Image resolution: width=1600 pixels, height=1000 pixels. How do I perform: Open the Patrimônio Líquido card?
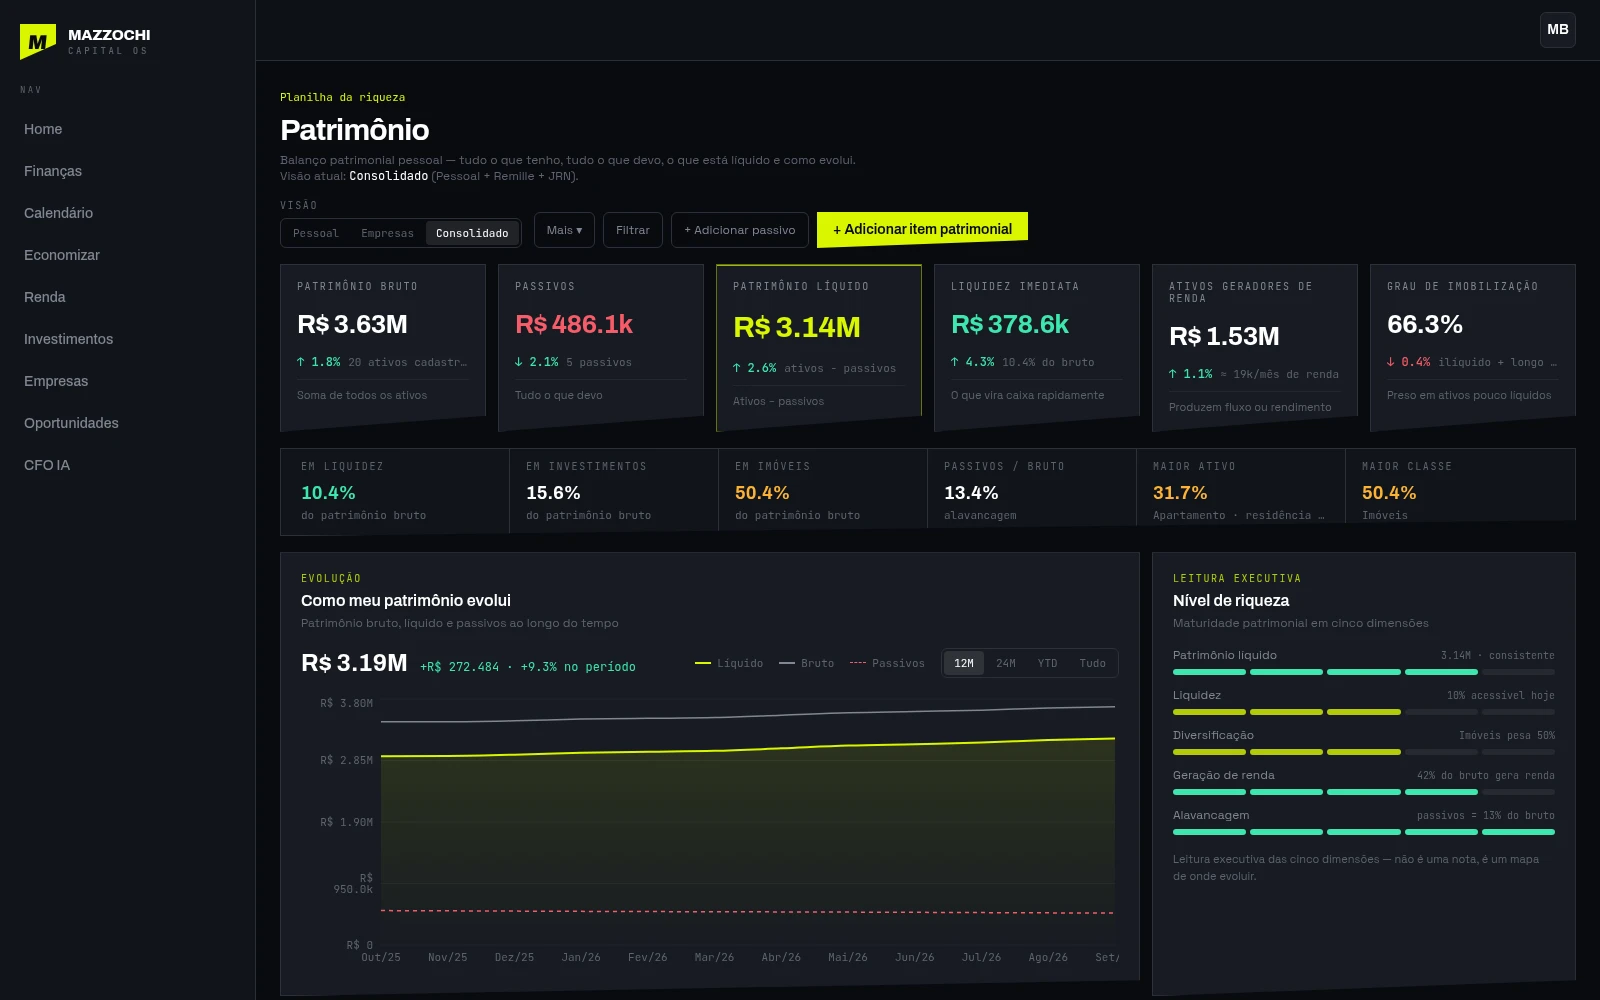819,348
